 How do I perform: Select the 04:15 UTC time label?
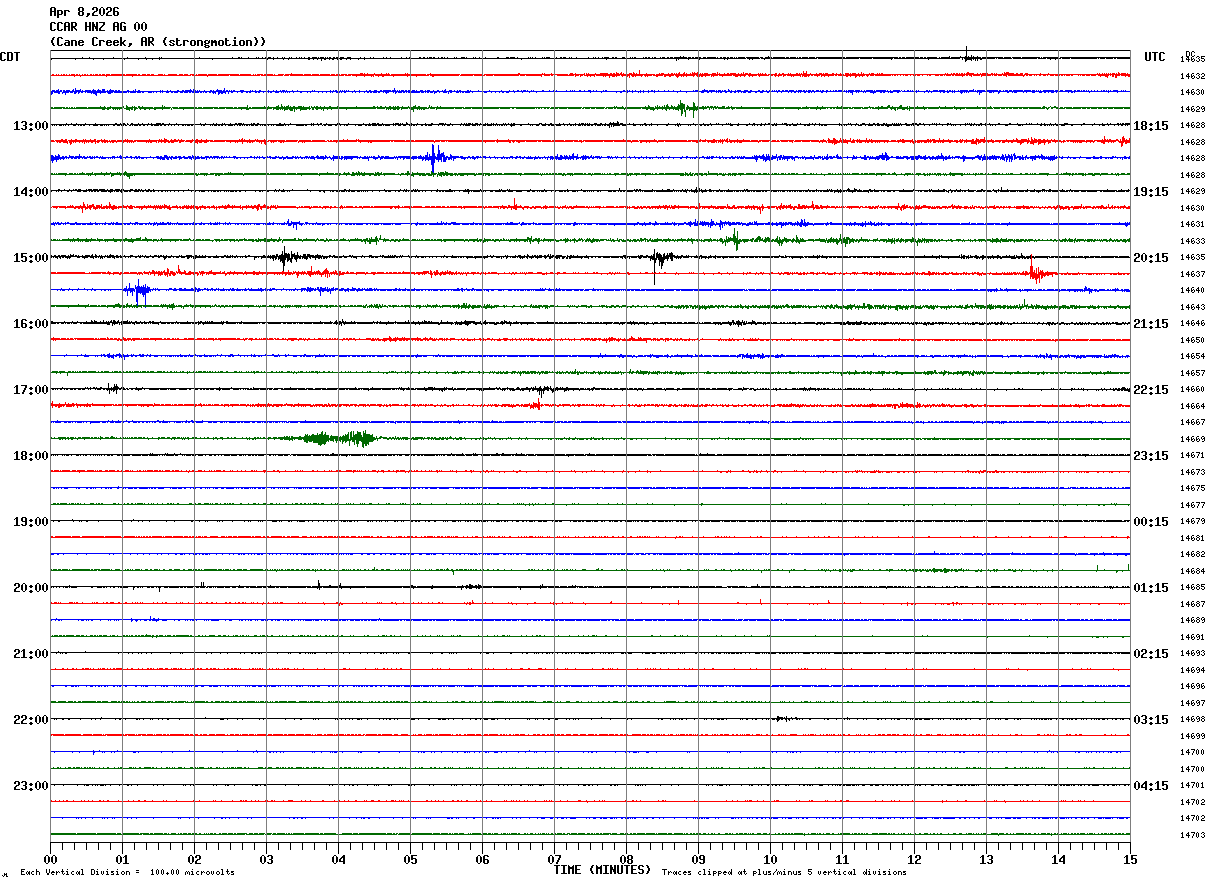click(x=1151, y=786)
